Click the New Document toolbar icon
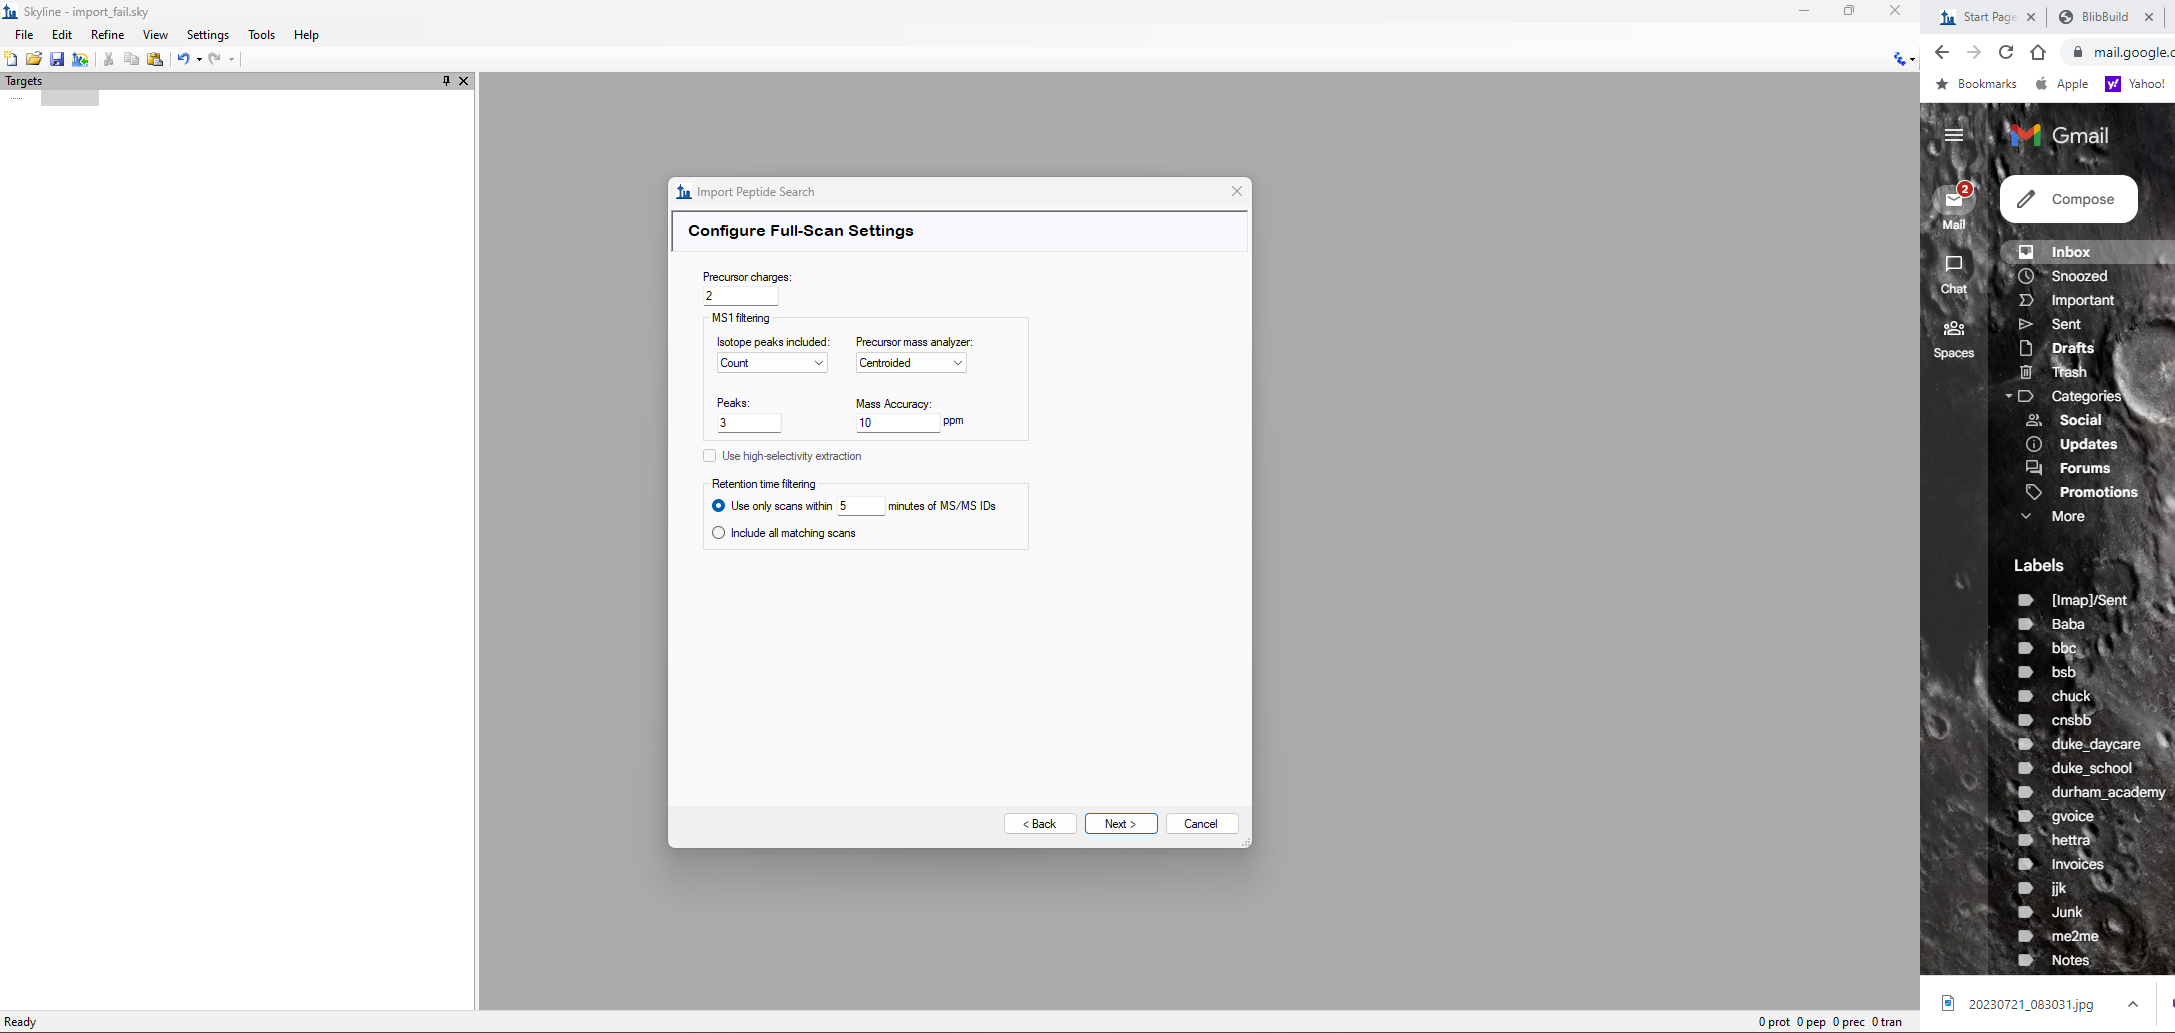Screen dimensions: 2175x1033 pyautogui.click(x=11, y=59)
